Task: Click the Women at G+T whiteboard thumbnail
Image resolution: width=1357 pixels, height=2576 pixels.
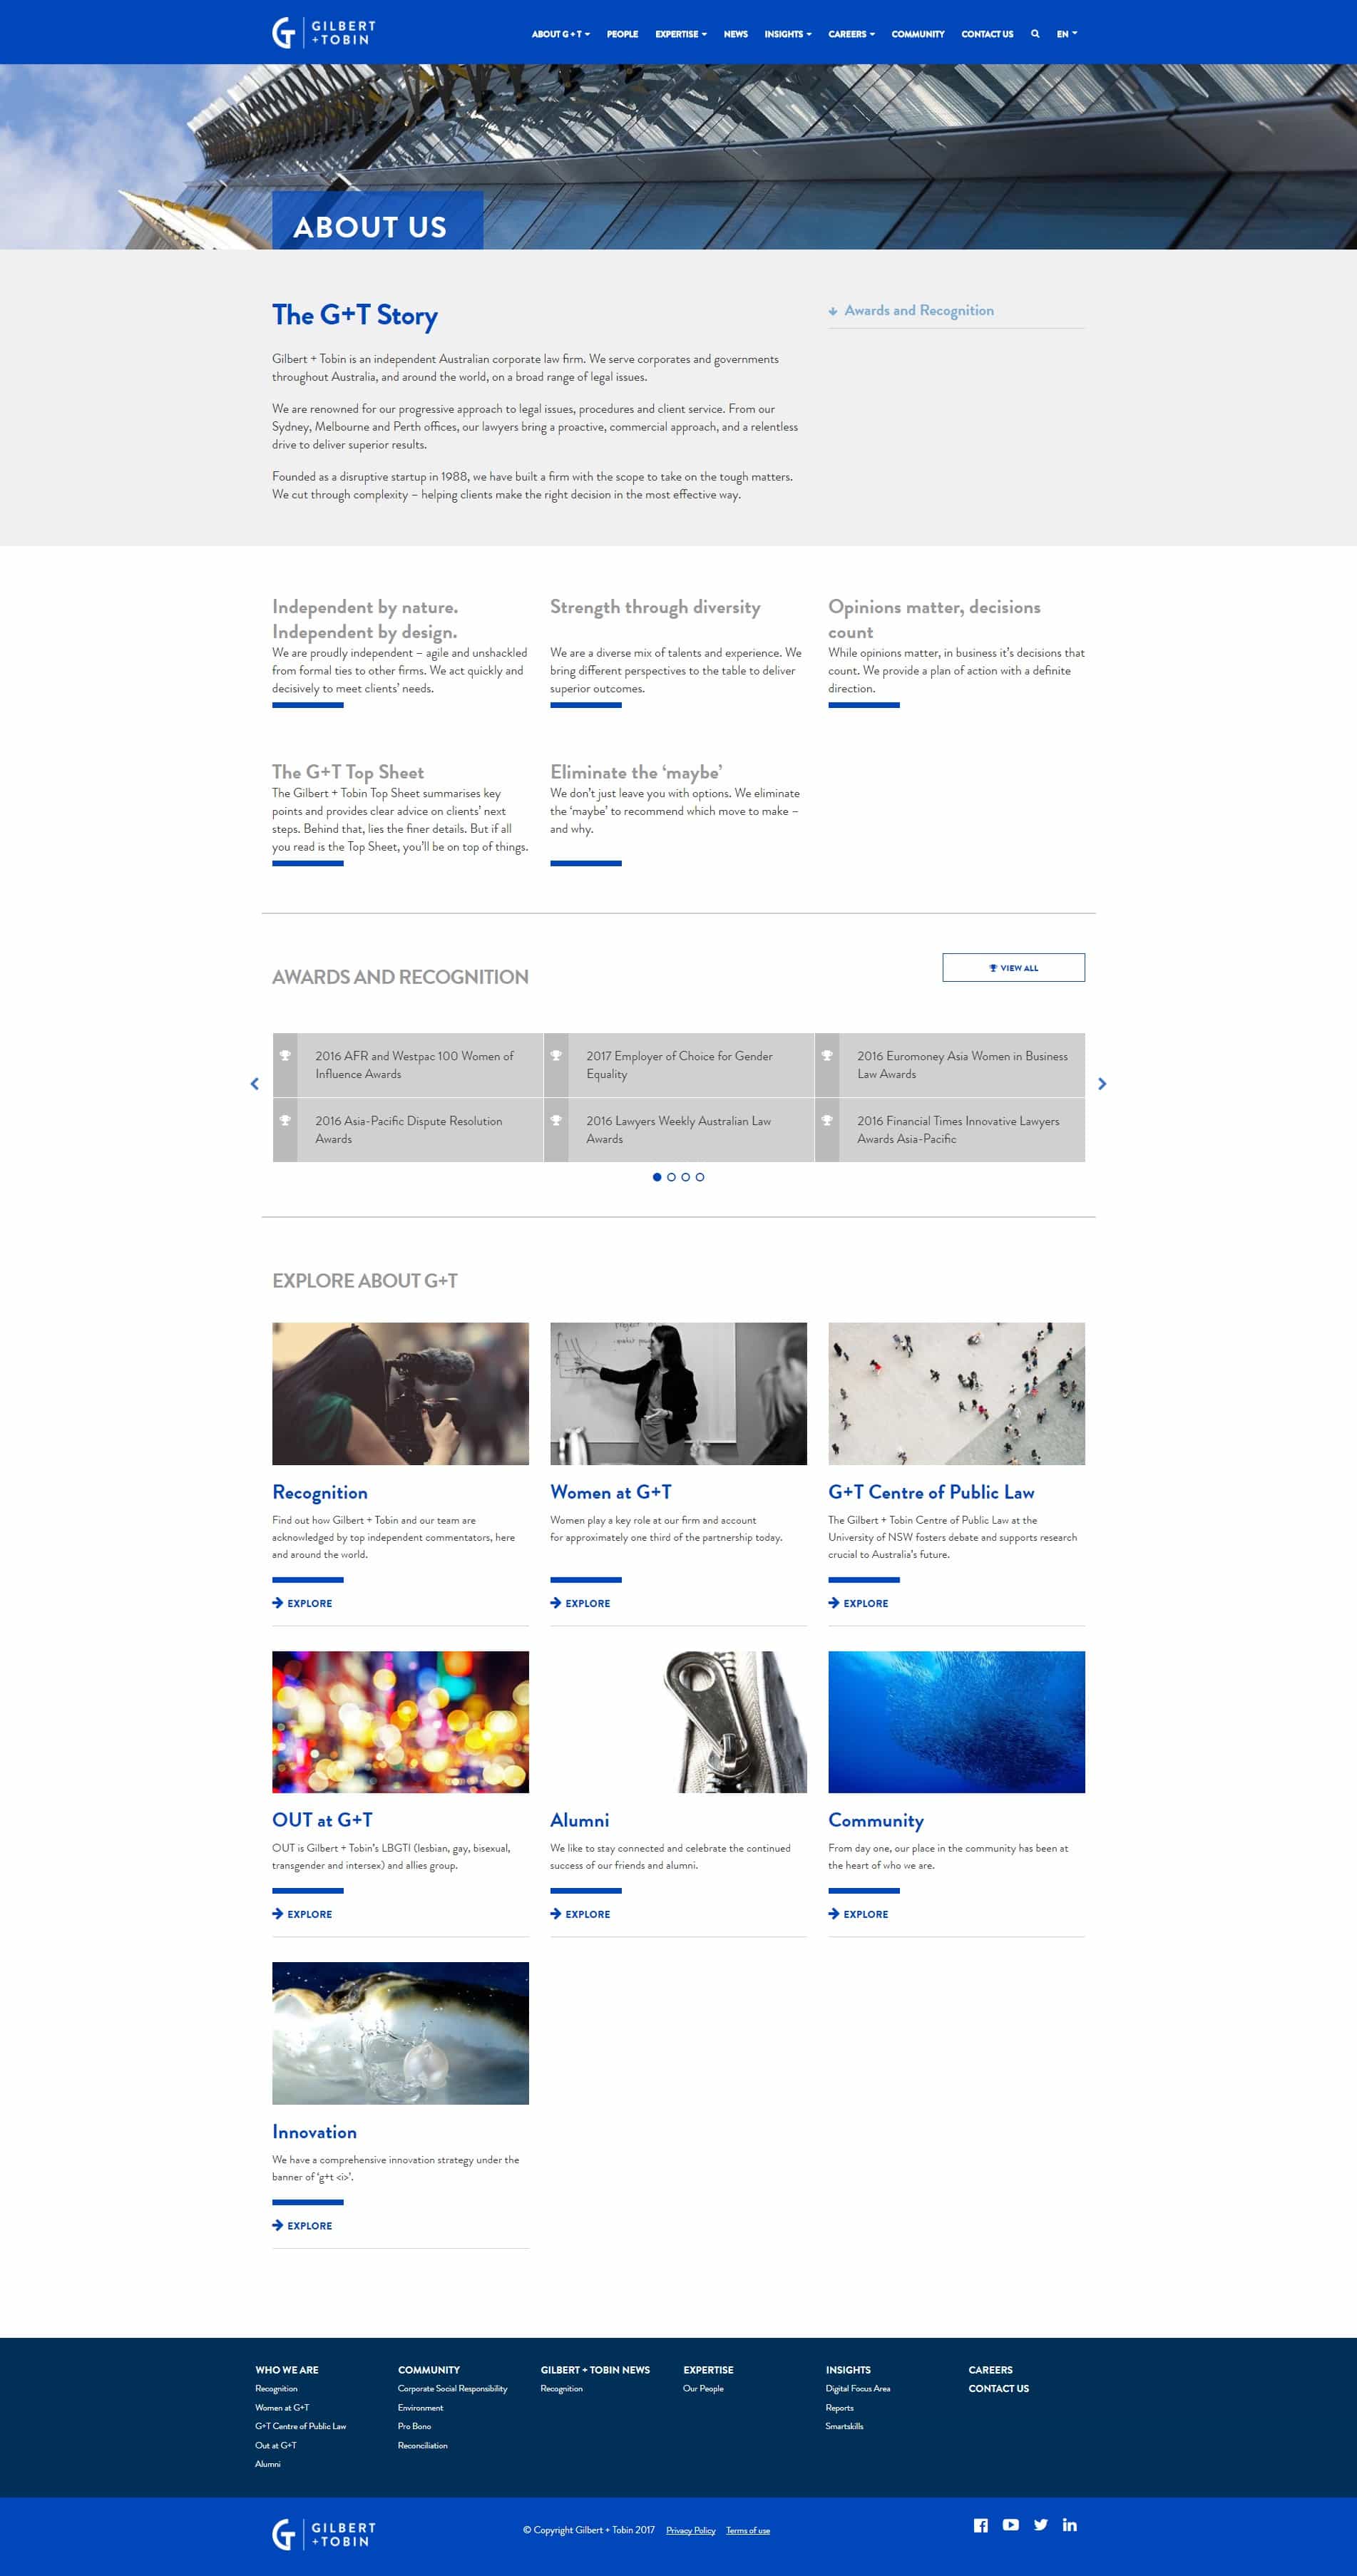Action: click(678, 1394)
